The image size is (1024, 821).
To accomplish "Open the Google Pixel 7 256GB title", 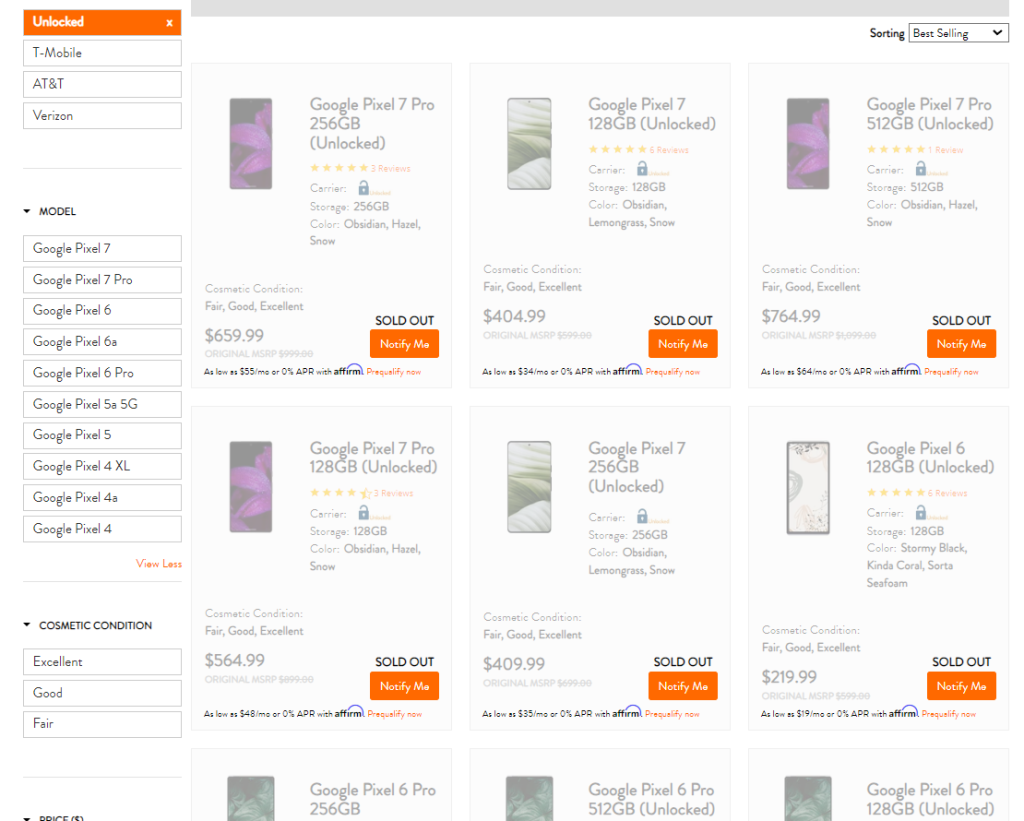I will click(637, 467).
